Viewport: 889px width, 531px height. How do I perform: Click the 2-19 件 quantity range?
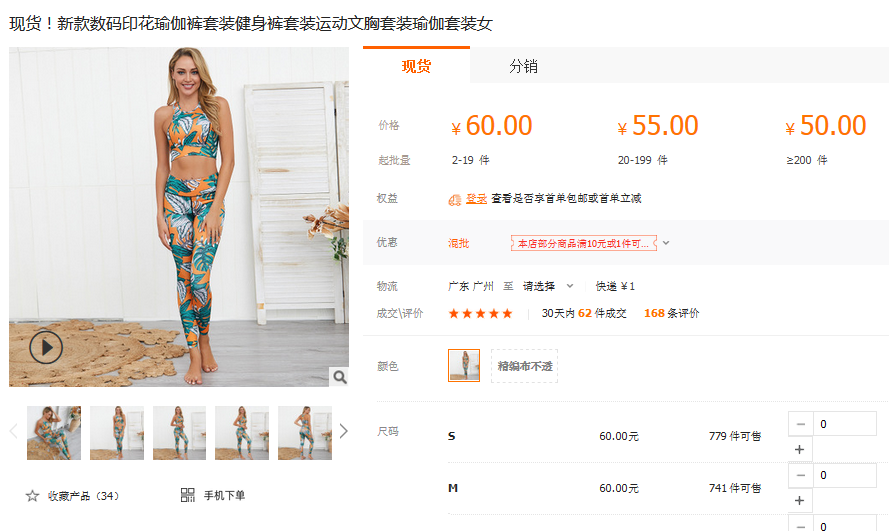pyautogui.click(x=471, y=160)
